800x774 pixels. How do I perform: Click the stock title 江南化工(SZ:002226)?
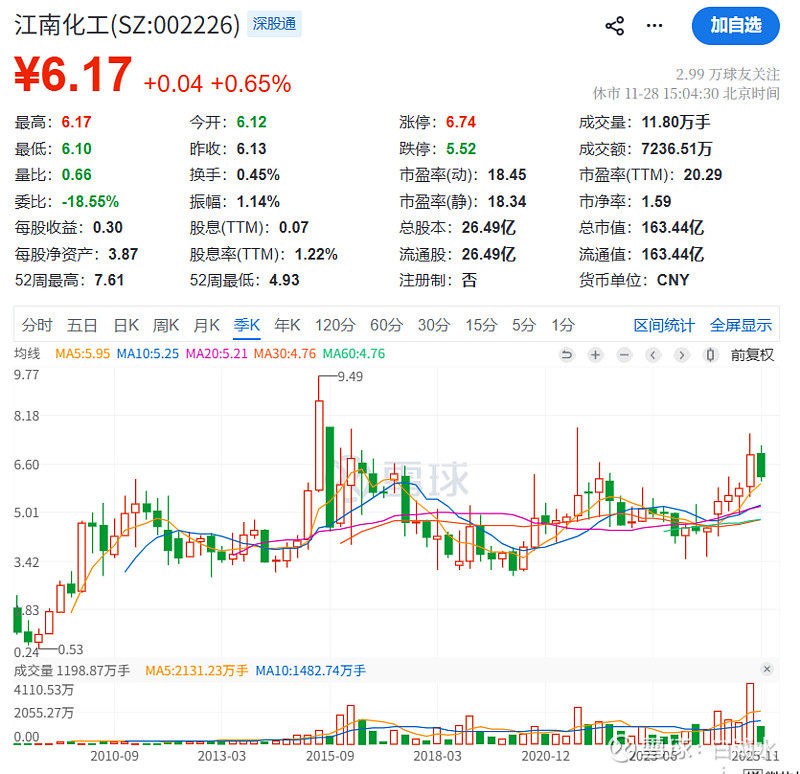[127, 24]
